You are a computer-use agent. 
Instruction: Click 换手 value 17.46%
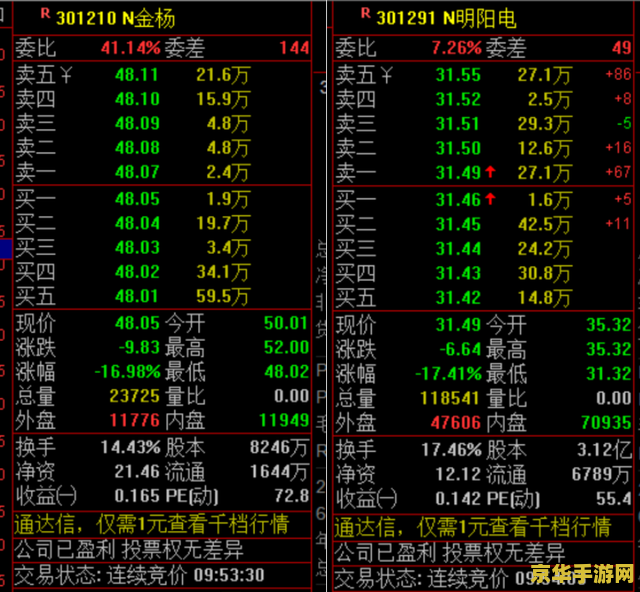click(x=451, y=450)
